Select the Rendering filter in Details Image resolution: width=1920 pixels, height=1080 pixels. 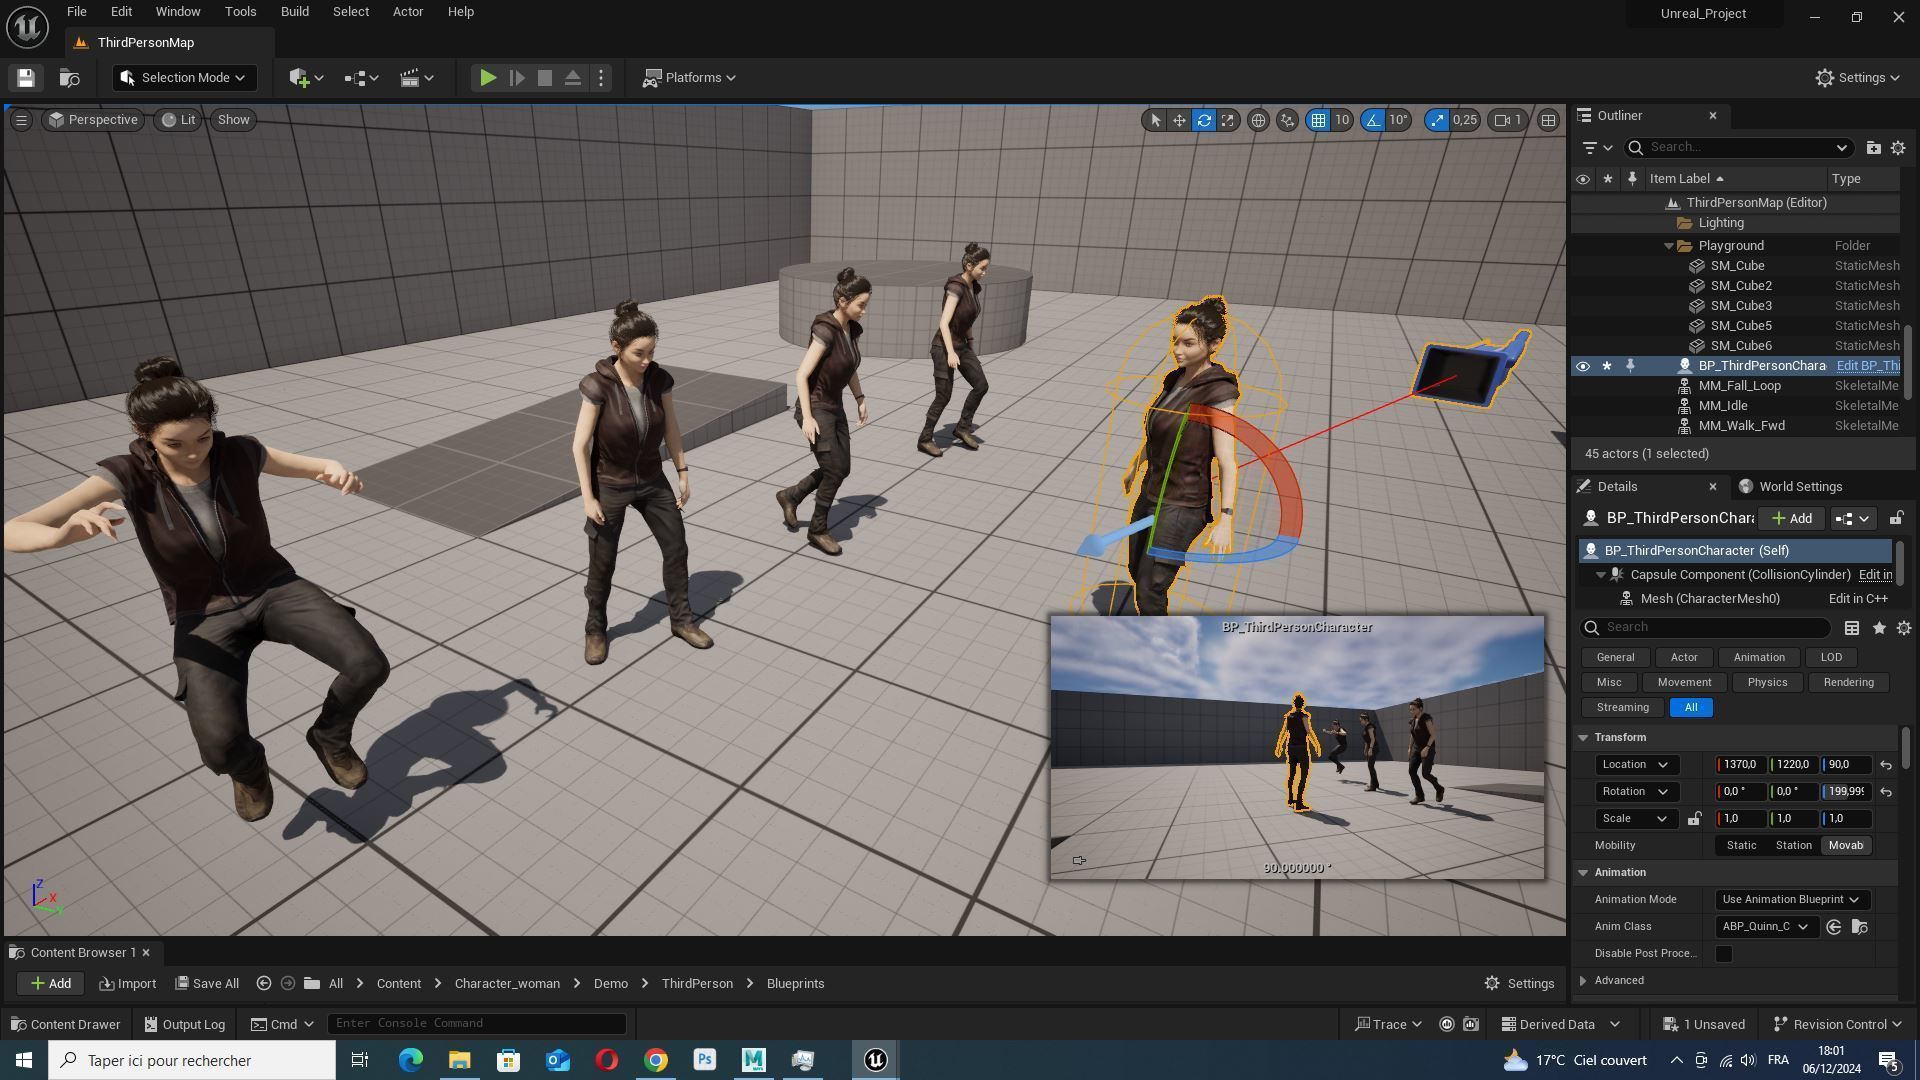(1848, 683)
